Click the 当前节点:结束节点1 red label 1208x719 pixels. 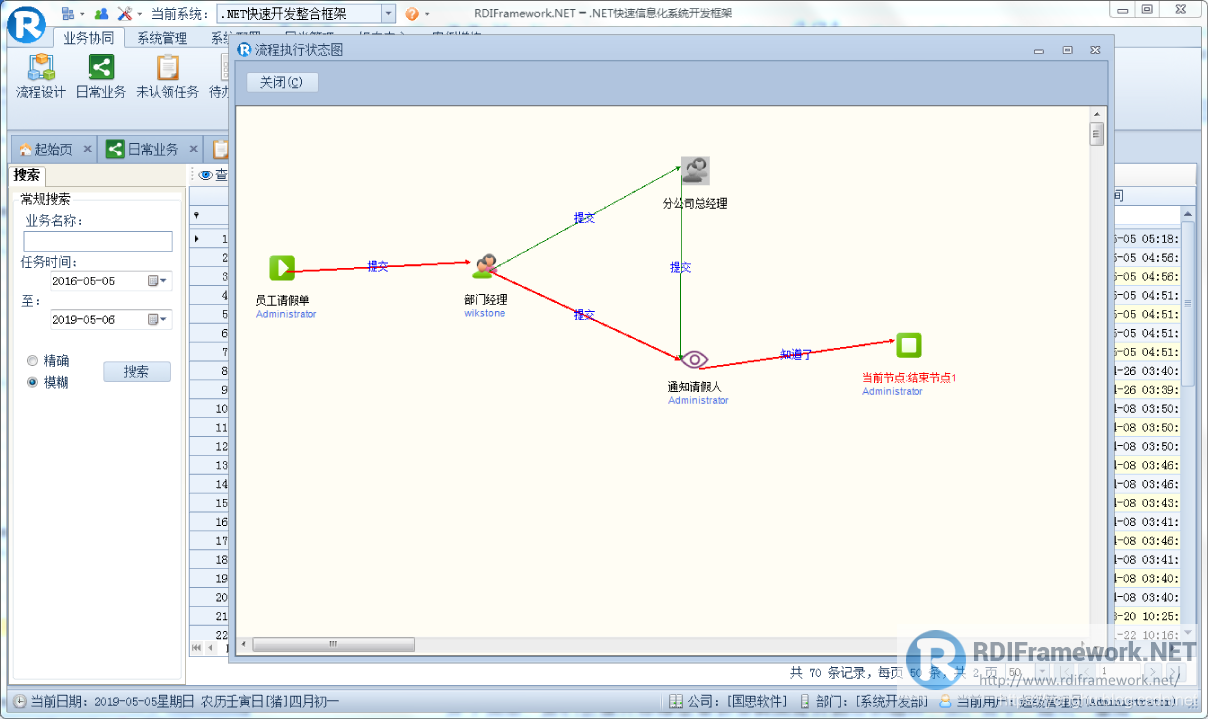pos(910,378)
